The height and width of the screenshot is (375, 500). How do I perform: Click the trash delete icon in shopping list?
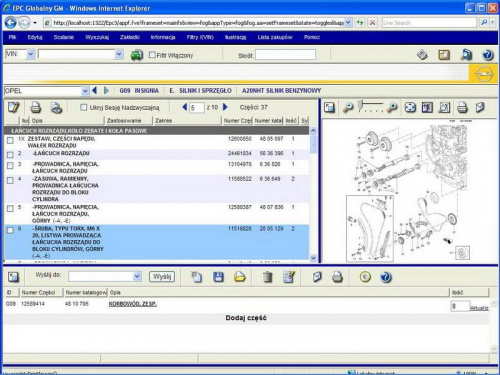(x=268, y=277)
